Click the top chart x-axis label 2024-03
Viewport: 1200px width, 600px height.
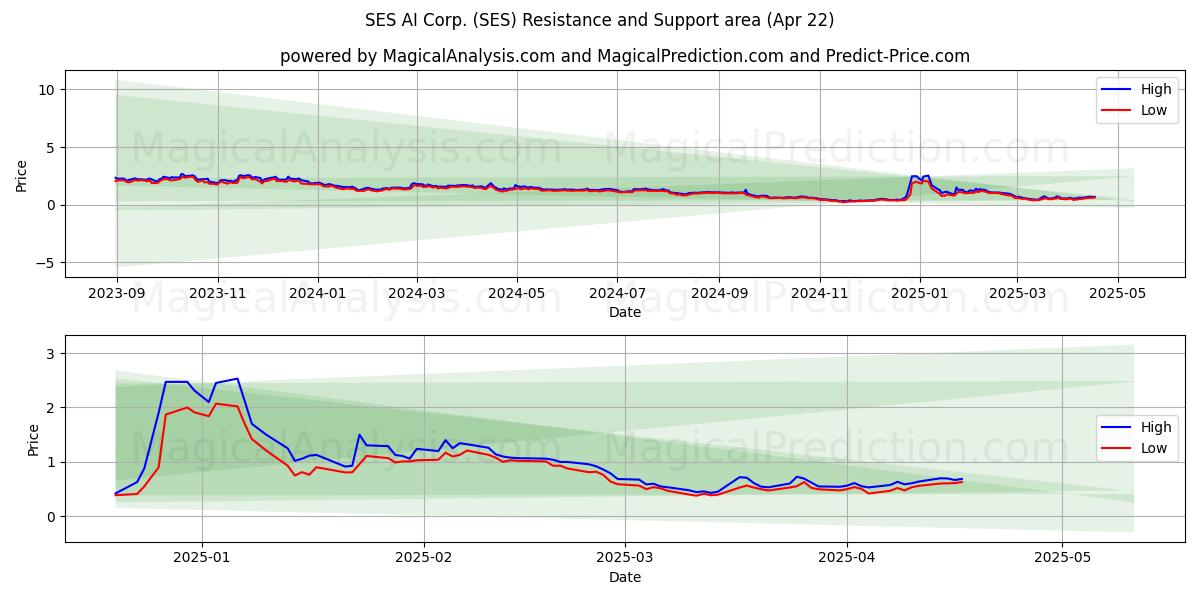tap(417, 294)
